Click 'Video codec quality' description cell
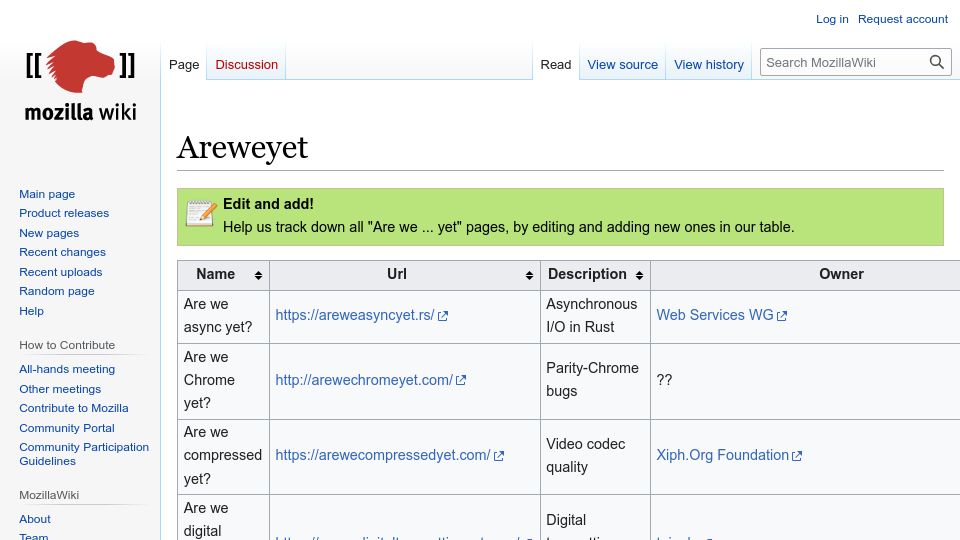The width and height of the screenshot is (960, 540). [595, 456]
